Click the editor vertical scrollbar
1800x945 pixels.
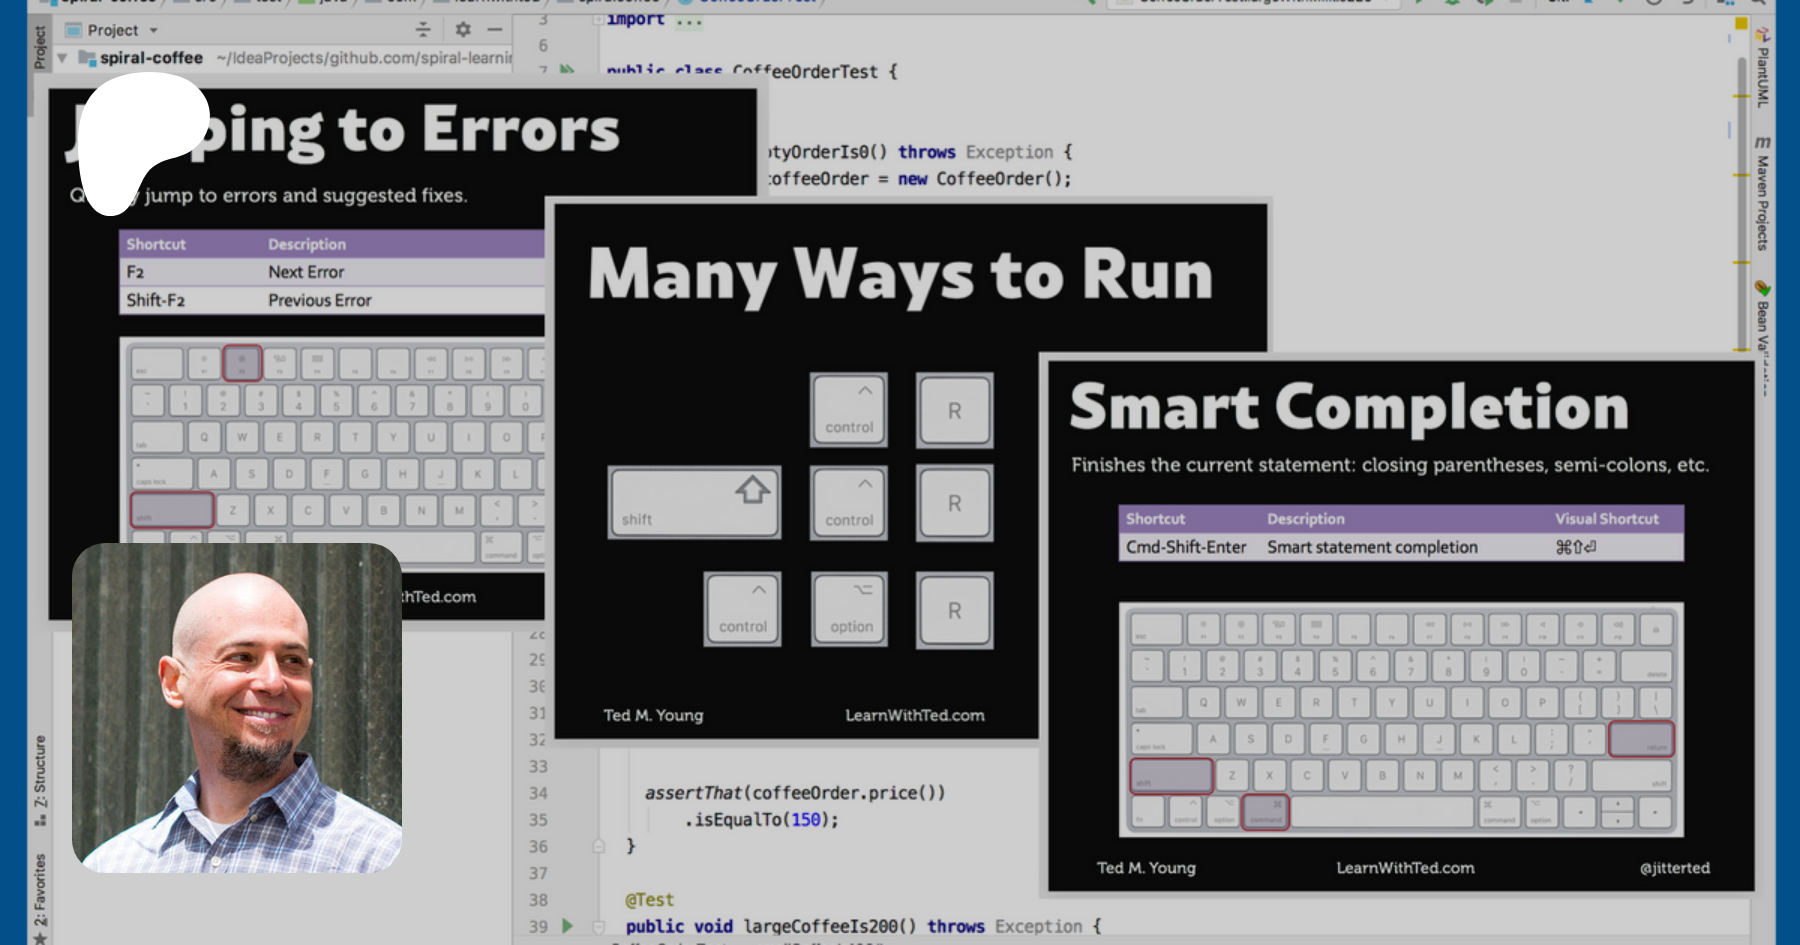click(1741, 200)
